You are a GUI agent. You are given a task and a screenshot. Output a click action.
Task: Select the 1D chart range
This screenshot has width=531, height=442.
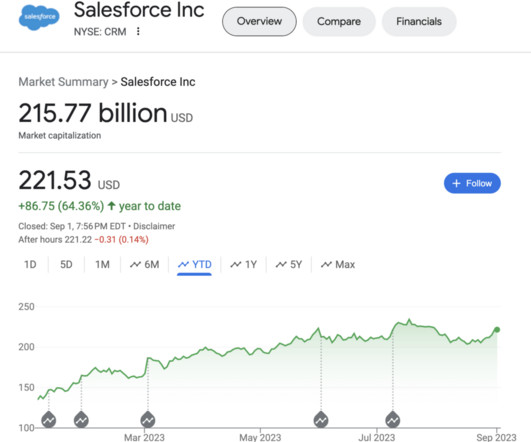tap(30, 265)
